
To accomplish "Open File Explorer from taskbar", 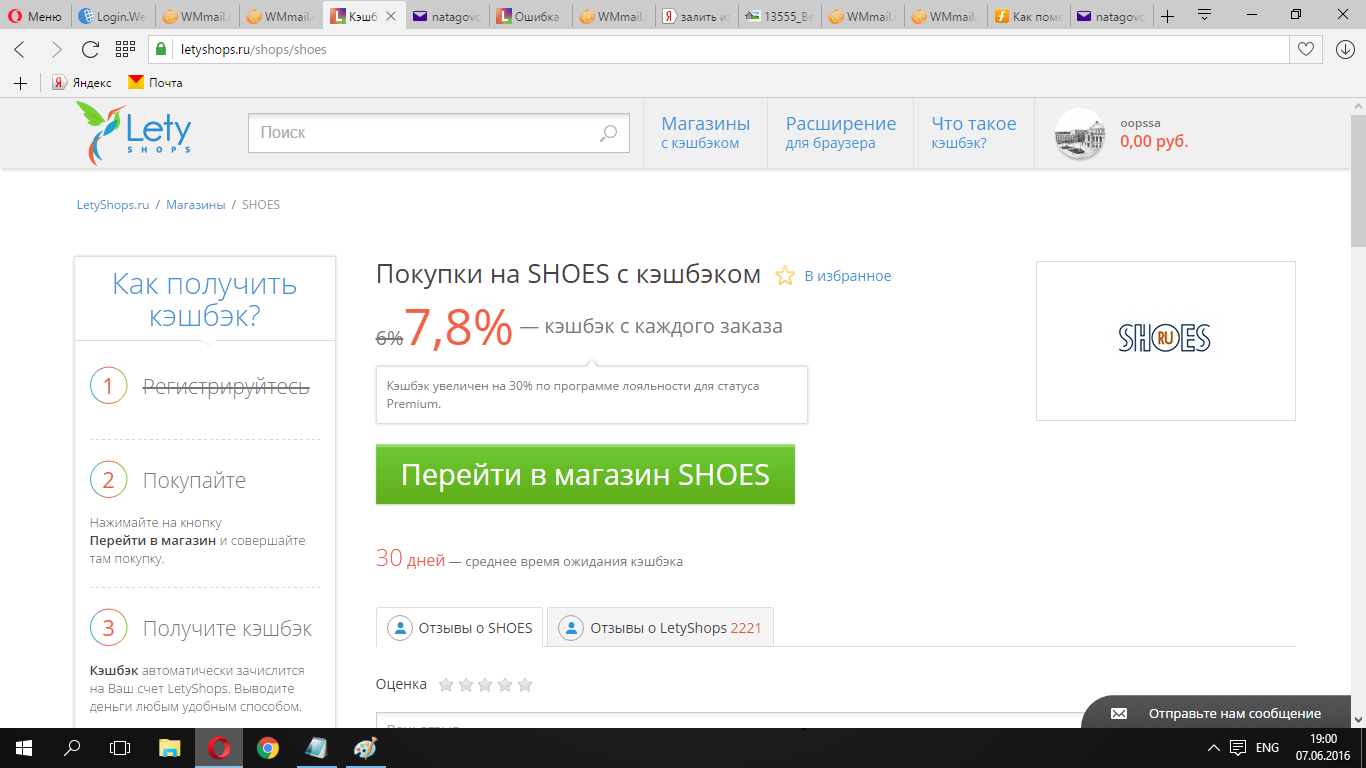I will click(170, 747).
